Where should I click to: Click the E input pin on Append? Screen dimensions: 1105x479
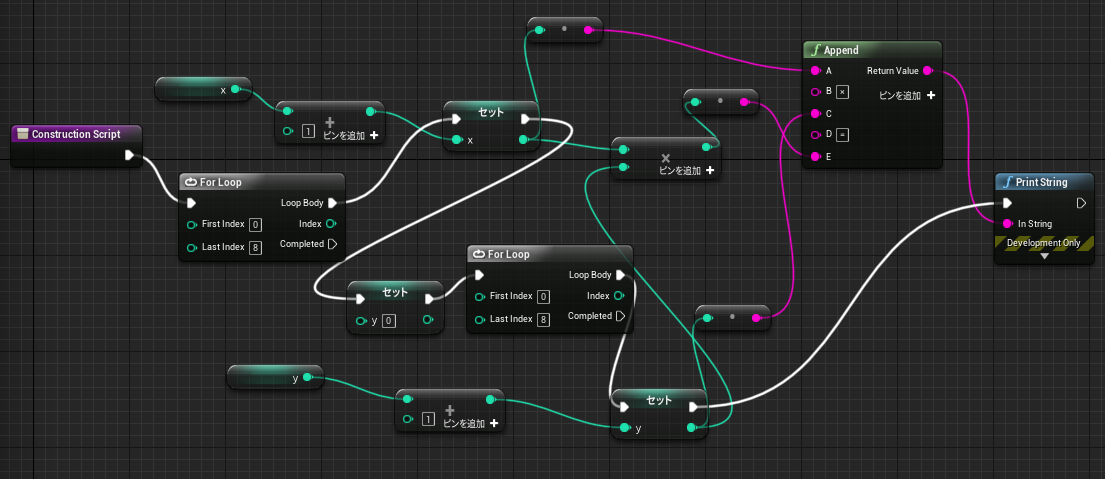tap(815, 156)
